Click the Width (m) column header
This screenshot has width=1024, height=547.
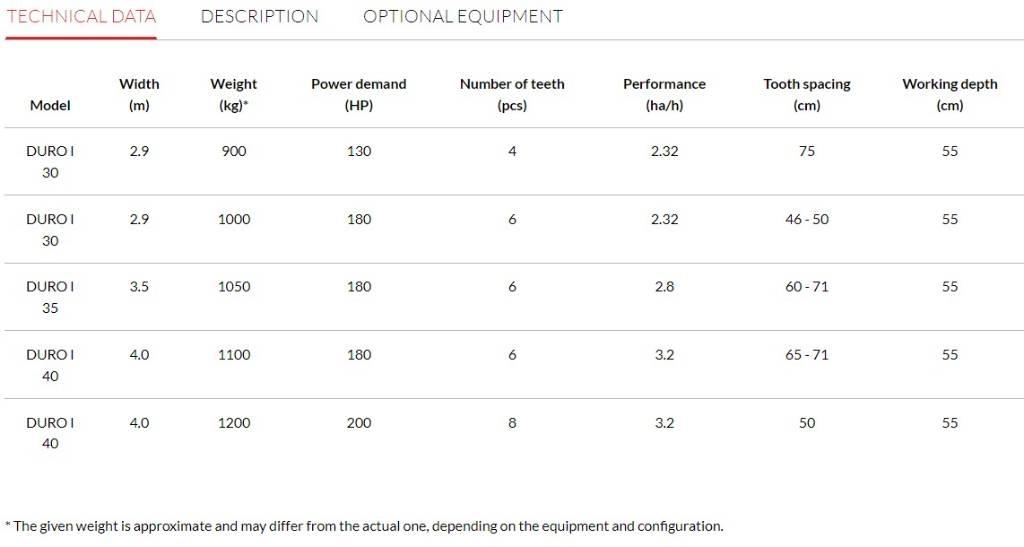click(139, 94)
